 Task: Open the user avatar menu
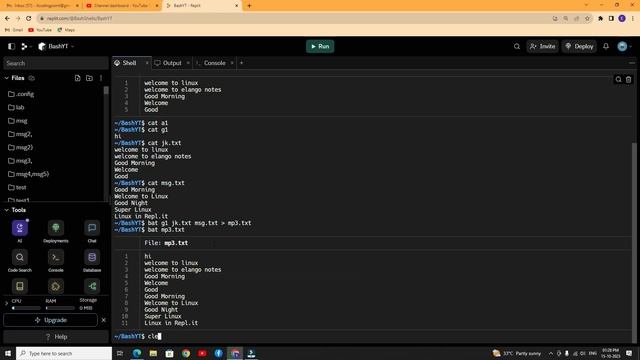(624, 47)
